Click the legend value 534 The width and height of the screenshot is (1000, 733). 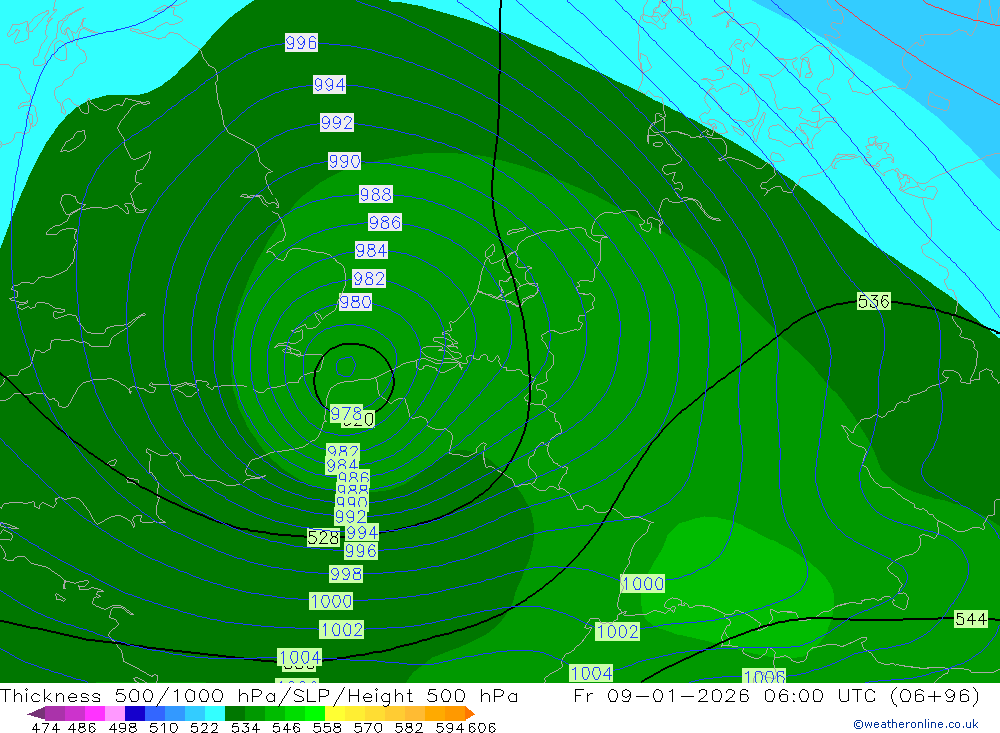coord(246,727)
